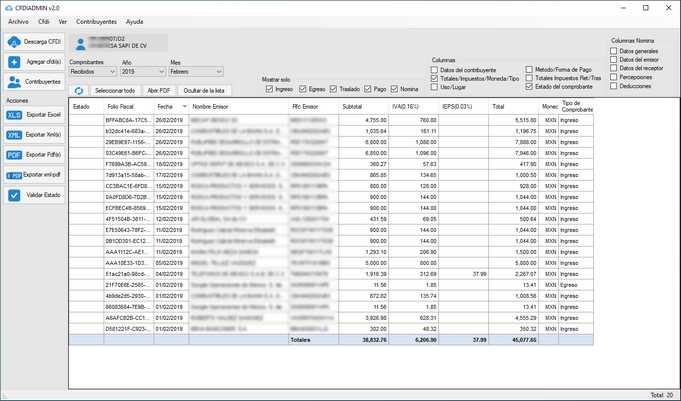This screenshot has width=681, height=401.
Task: Uncheck the Ingreso filter checkbox
Action: click(270, 89)
